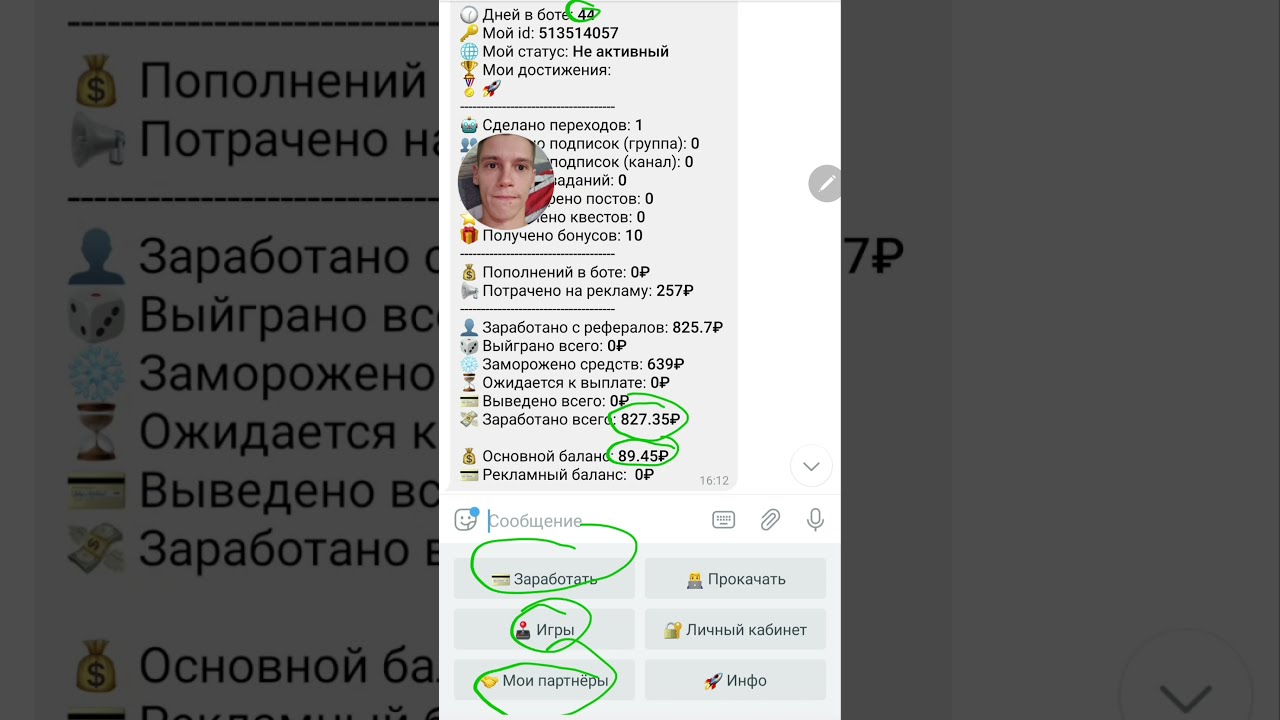Select the Заработать keyboard button
Viewport: 1280px width, 720px height.
[544, 579]
